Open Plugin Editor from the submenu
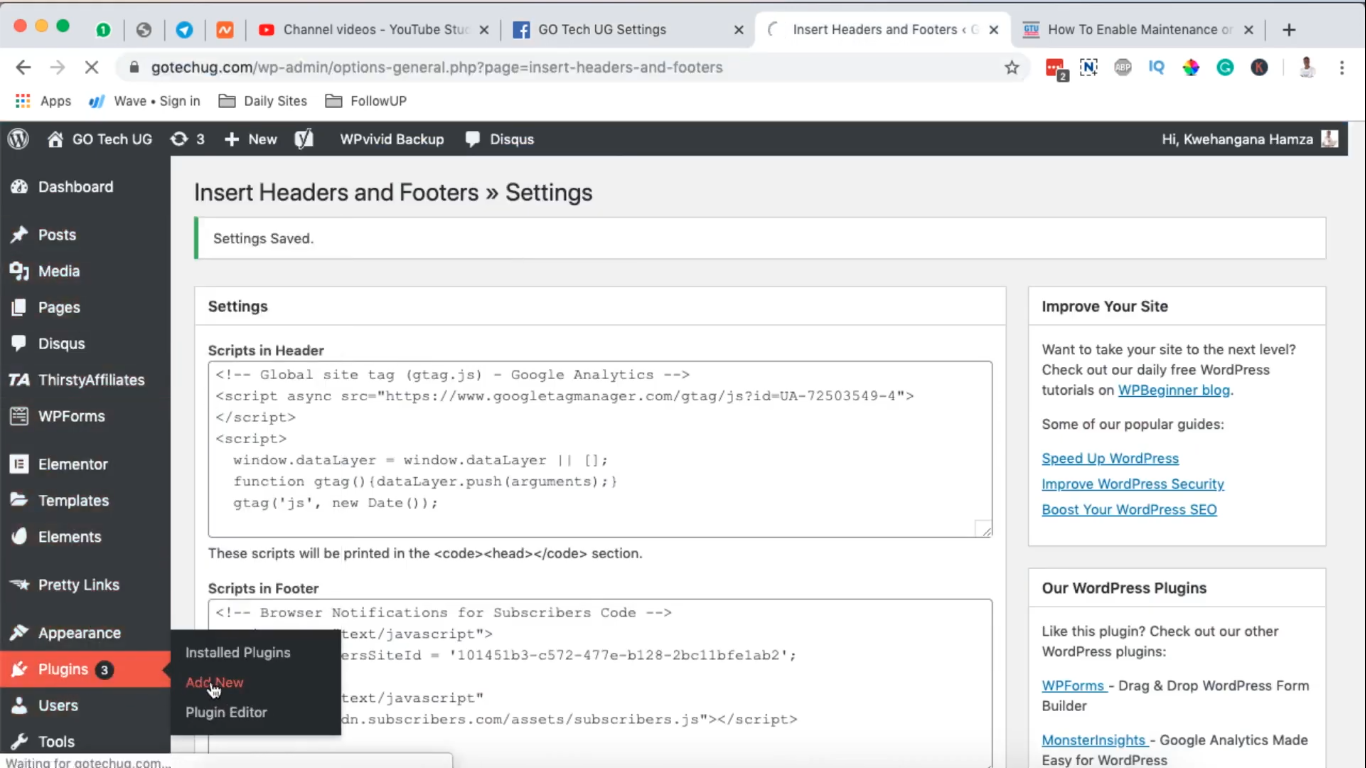 226,712
